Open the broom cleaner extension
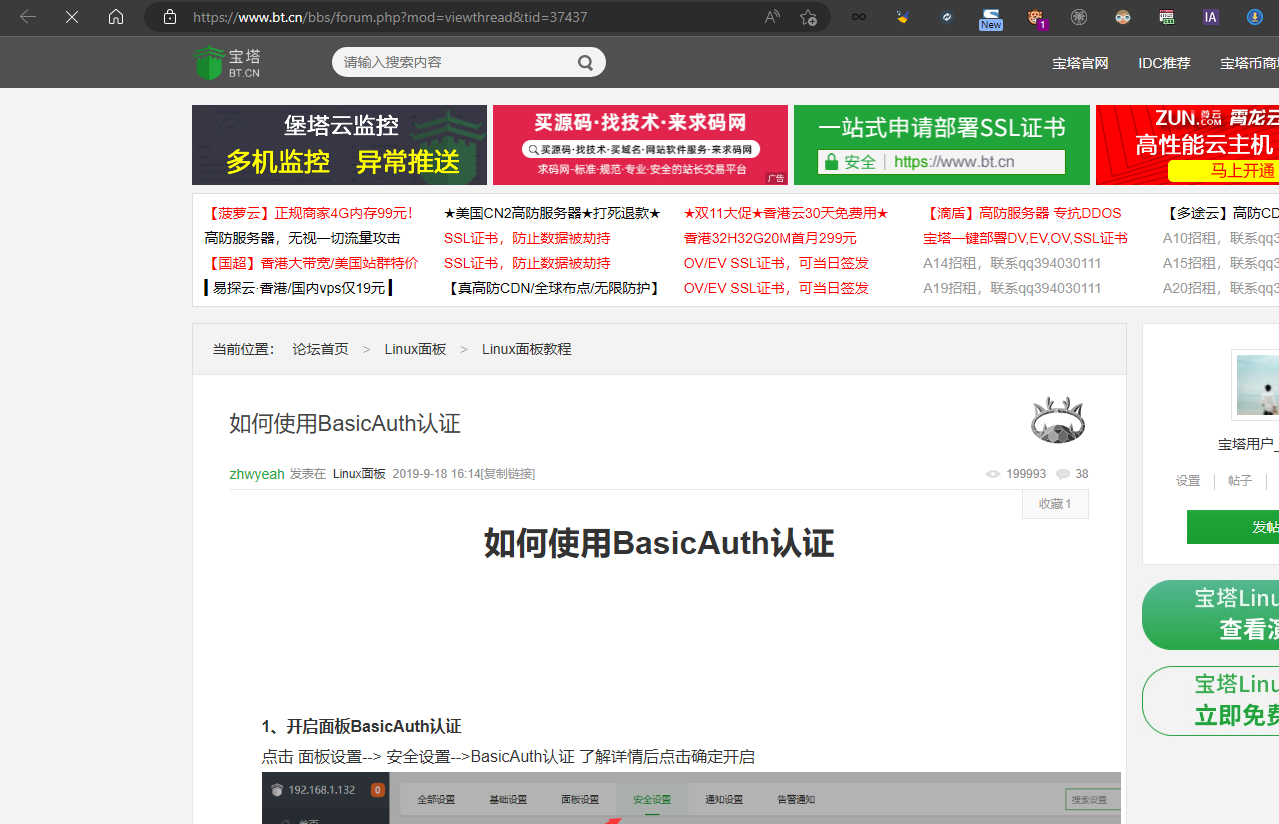Viewport: 1279px width, 824px height. [903, 17]
